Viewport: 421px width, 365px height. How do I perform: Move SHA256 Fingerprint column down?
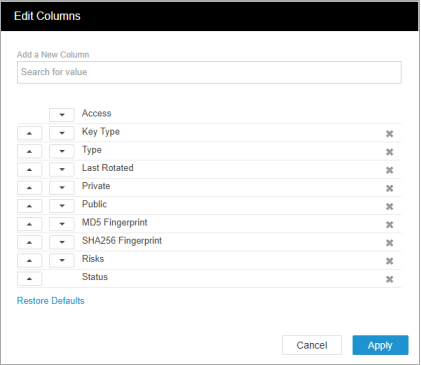tap(62, 242)
